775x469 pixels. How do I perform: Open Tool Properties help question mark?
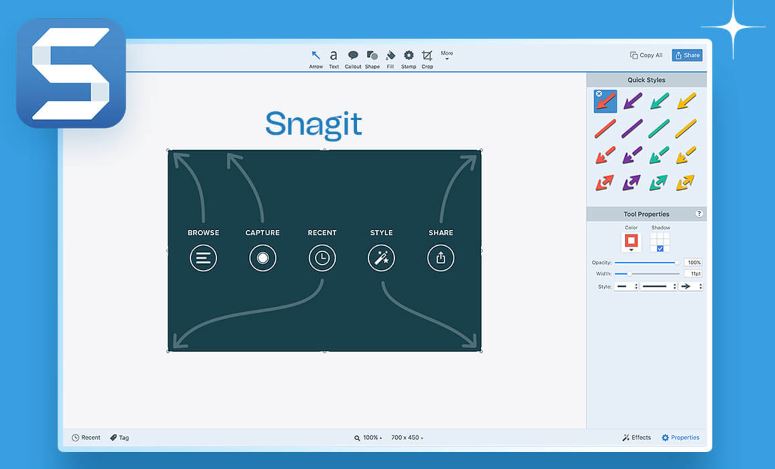[699, 213]
